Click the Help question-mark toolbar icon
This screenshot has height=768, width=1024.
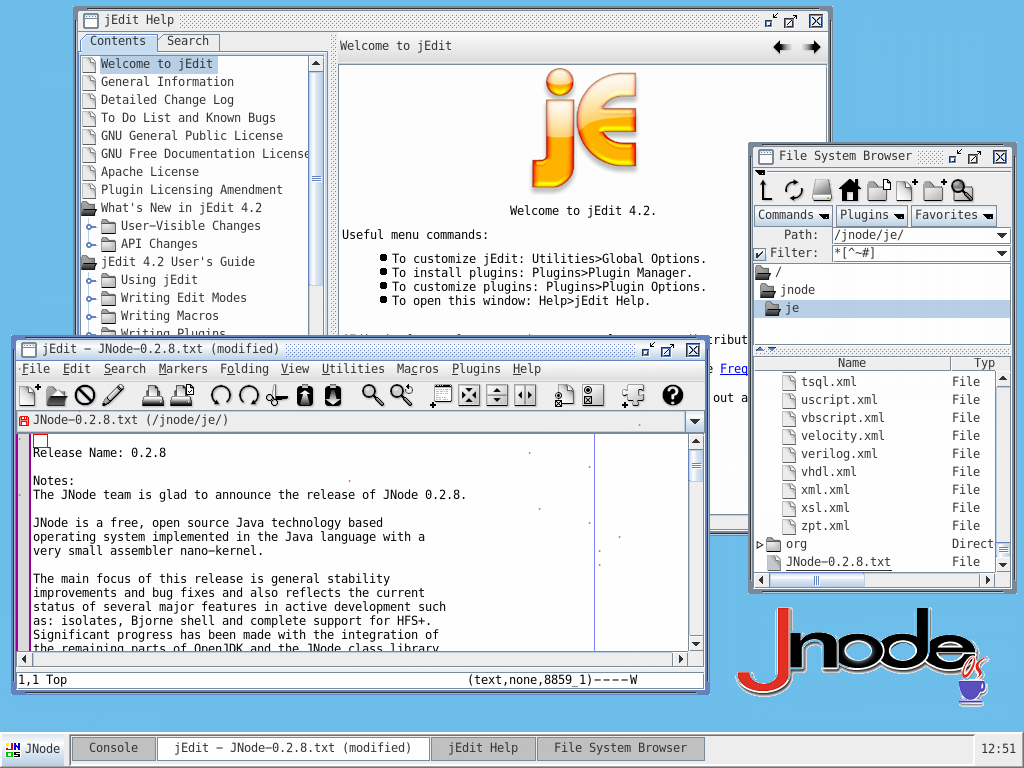click(672, 395)
